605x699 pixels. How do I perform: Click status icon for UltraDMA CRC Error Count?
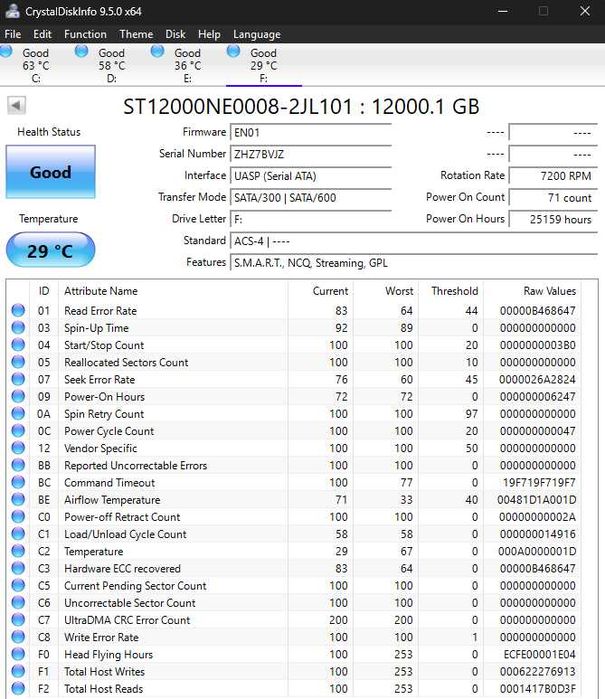coord(18,620)
